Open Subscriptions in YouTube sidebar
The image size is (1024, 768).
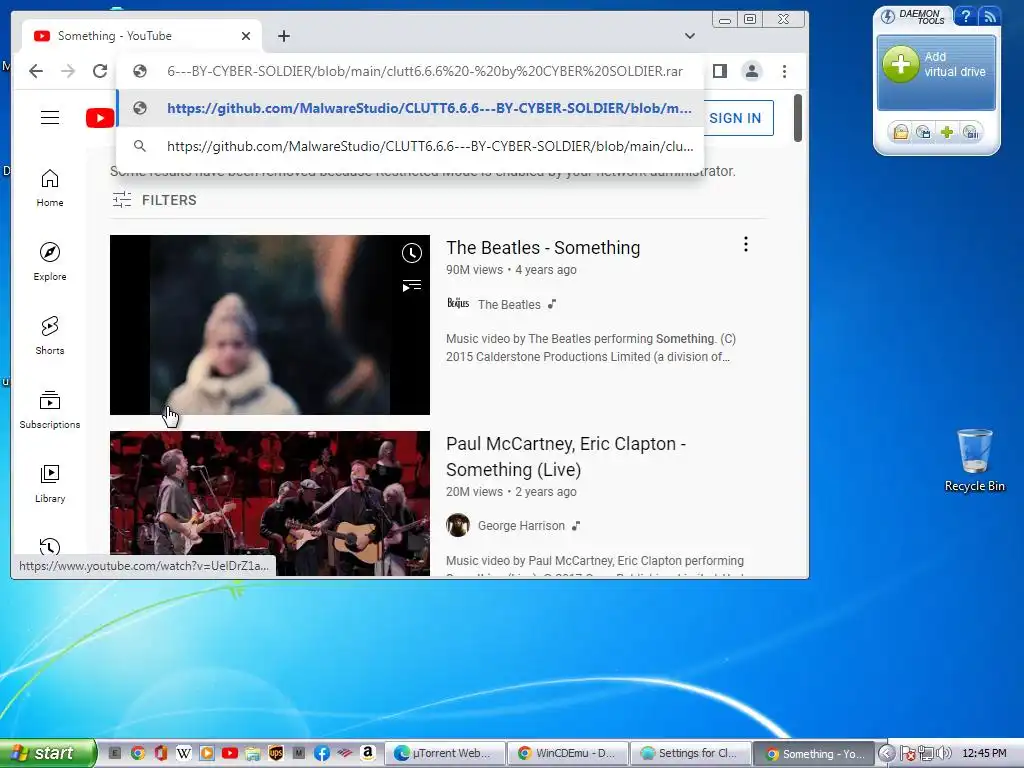point(50,409)
